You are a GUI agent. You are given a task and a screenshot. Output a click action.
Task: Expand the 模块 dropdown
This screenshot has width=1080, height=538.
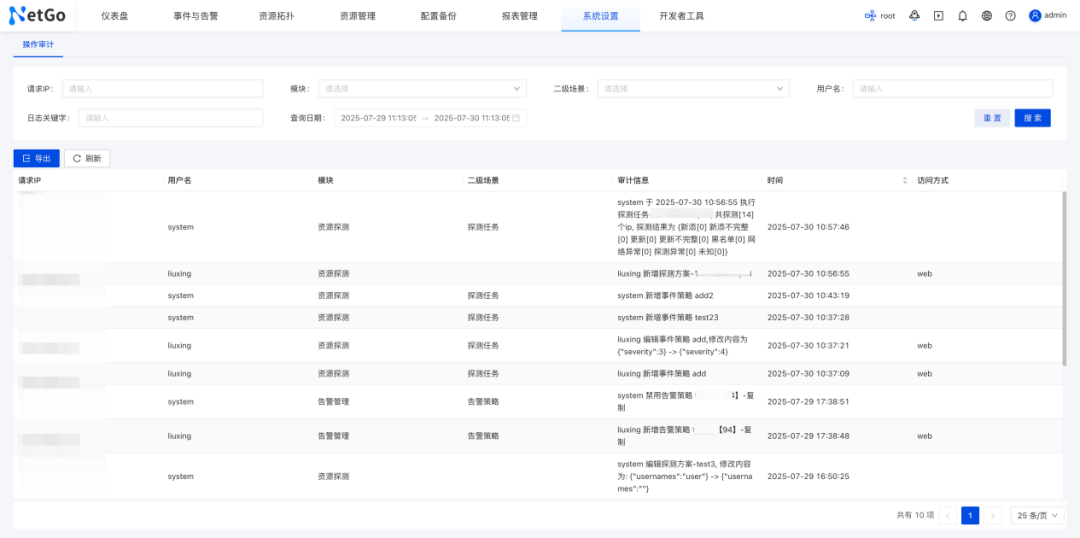[422, 89]
